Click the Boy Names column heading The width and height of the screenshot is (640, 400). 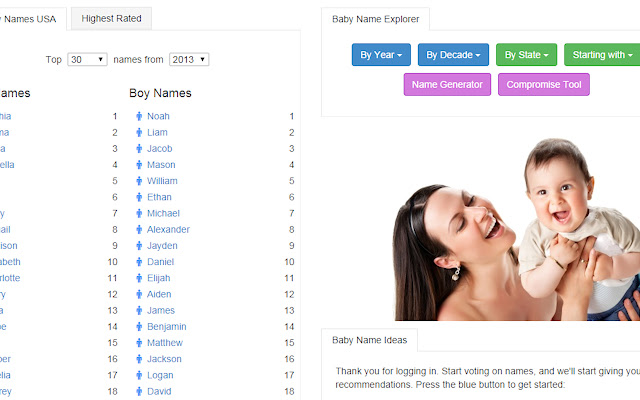(160, 93)
